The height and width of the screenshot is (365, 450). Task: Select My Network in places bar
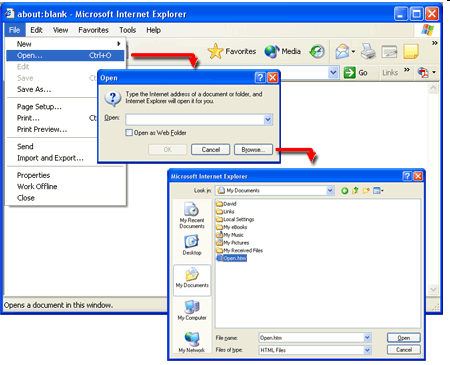(192, 342)
